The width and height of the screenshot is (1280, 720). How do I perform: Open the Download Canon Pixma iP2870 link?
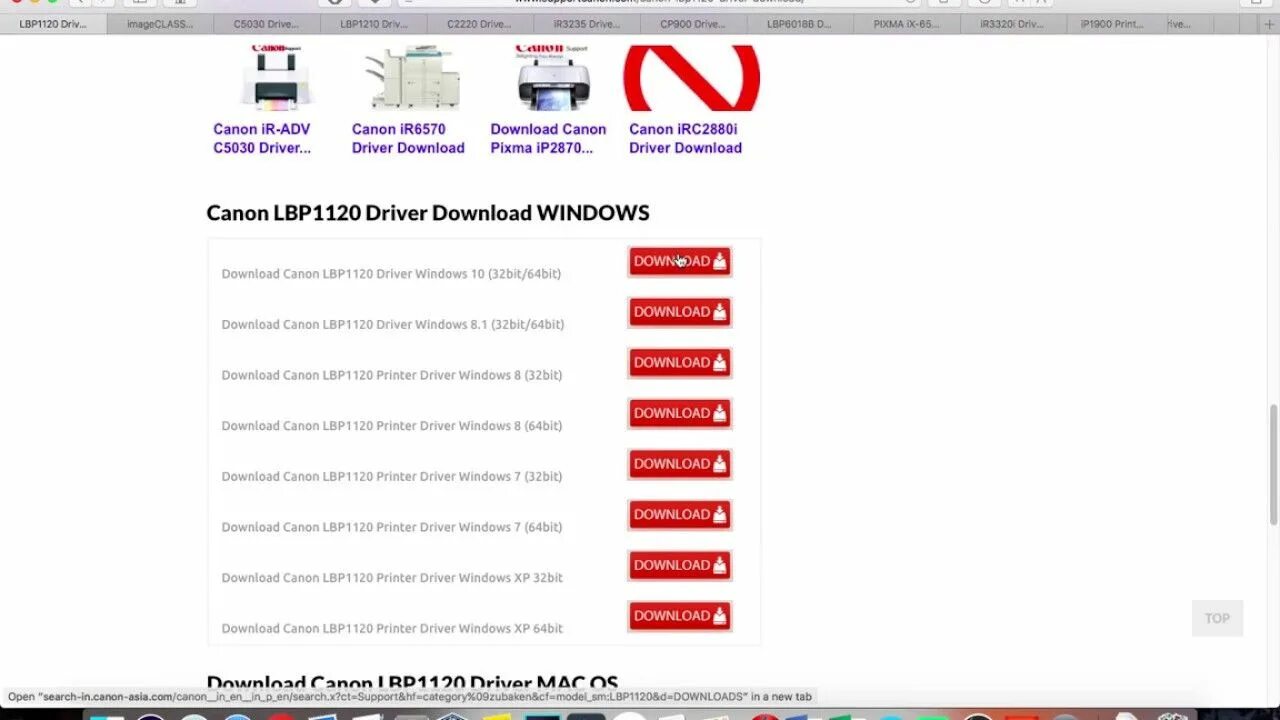[548, 138]
